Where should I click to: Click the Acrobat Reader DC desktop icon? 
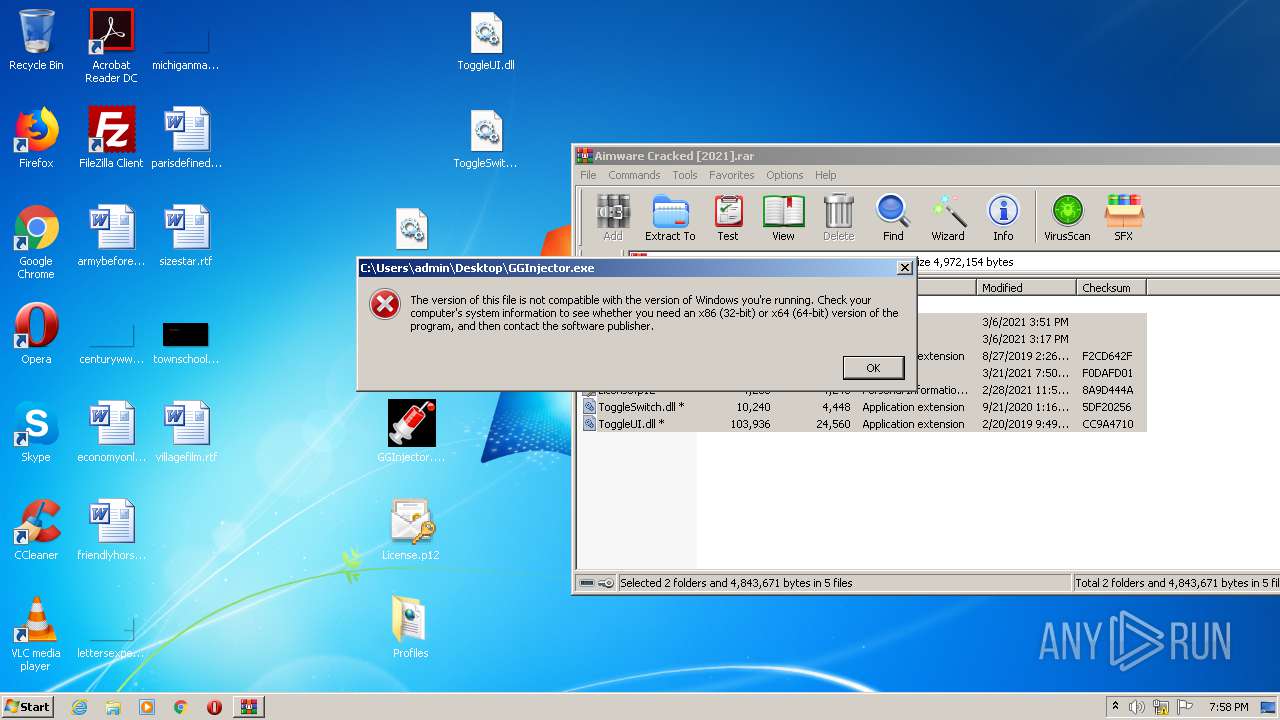coord(111,46)
